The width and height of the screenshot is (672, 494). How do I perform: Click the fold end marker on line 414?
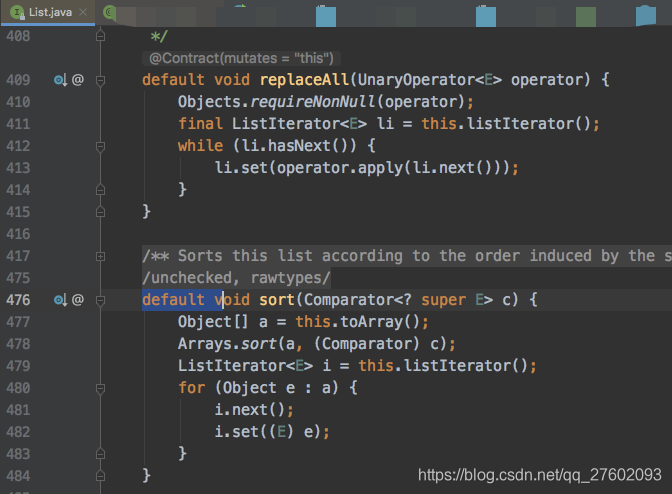click(100, 190)
